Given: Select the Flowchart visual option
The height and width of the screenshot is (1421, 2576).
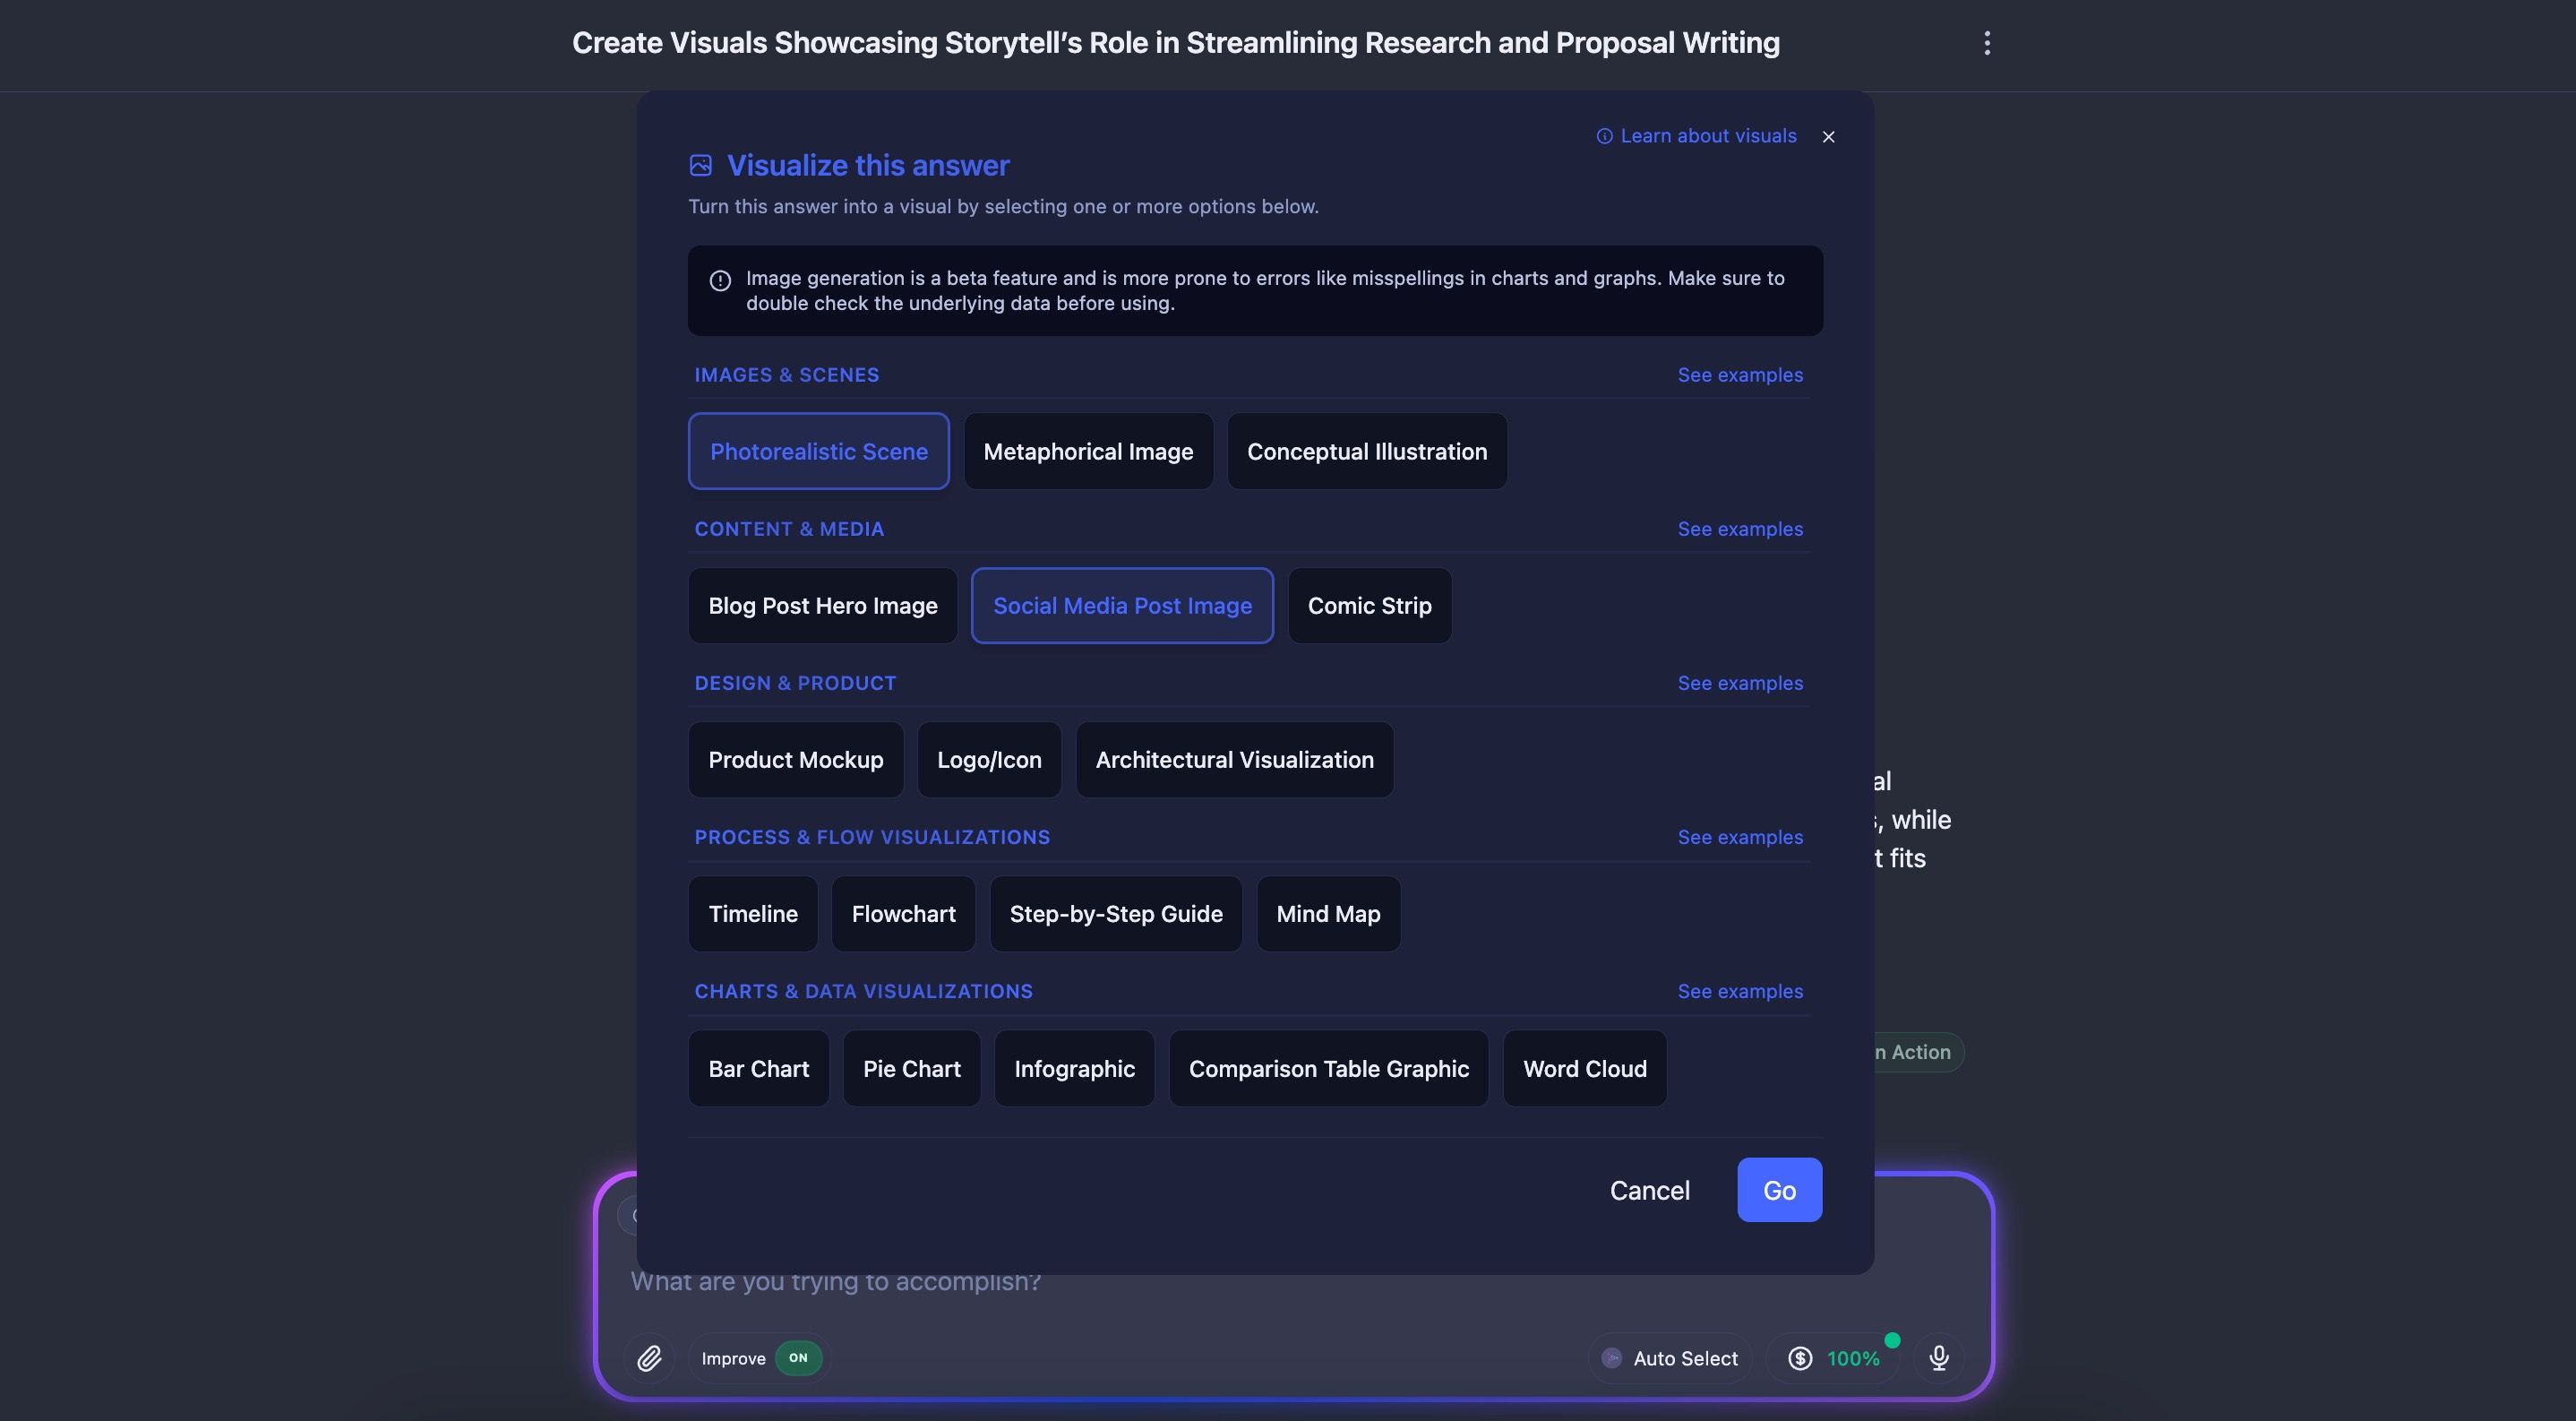Looking at the screenshot, I should click(903, 914).
